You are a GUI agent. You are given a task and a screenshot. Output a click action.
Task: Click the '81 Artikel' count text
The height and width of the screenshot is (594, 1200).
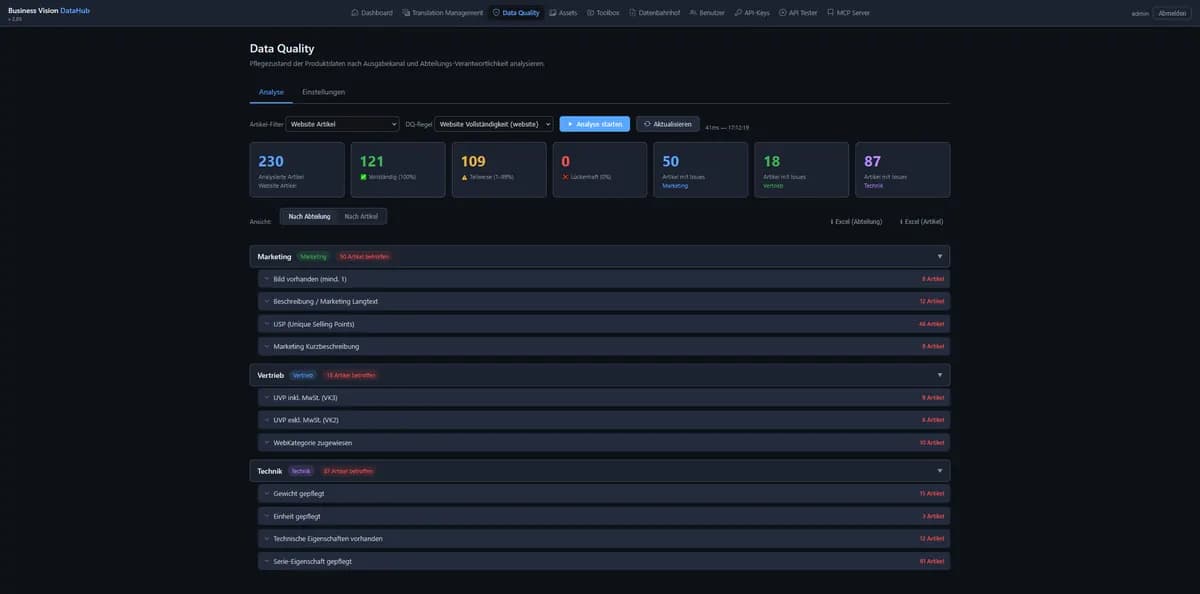[x=931, y=561]
